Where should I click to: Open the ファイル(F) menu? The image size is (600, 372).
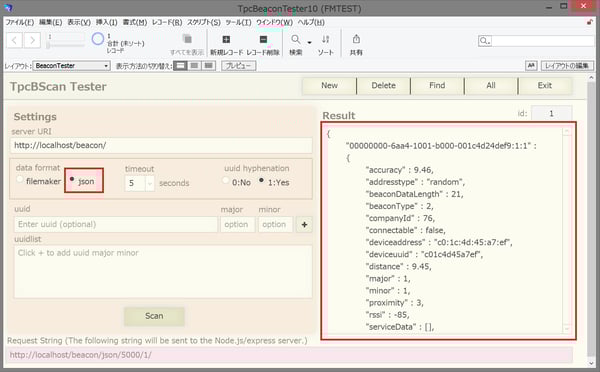pos(19,22)
